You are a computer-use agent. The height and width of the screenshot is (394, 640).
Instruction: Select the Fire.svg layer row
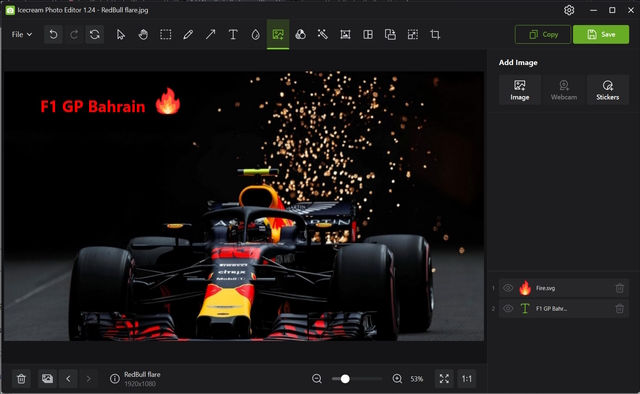point(564,288)
